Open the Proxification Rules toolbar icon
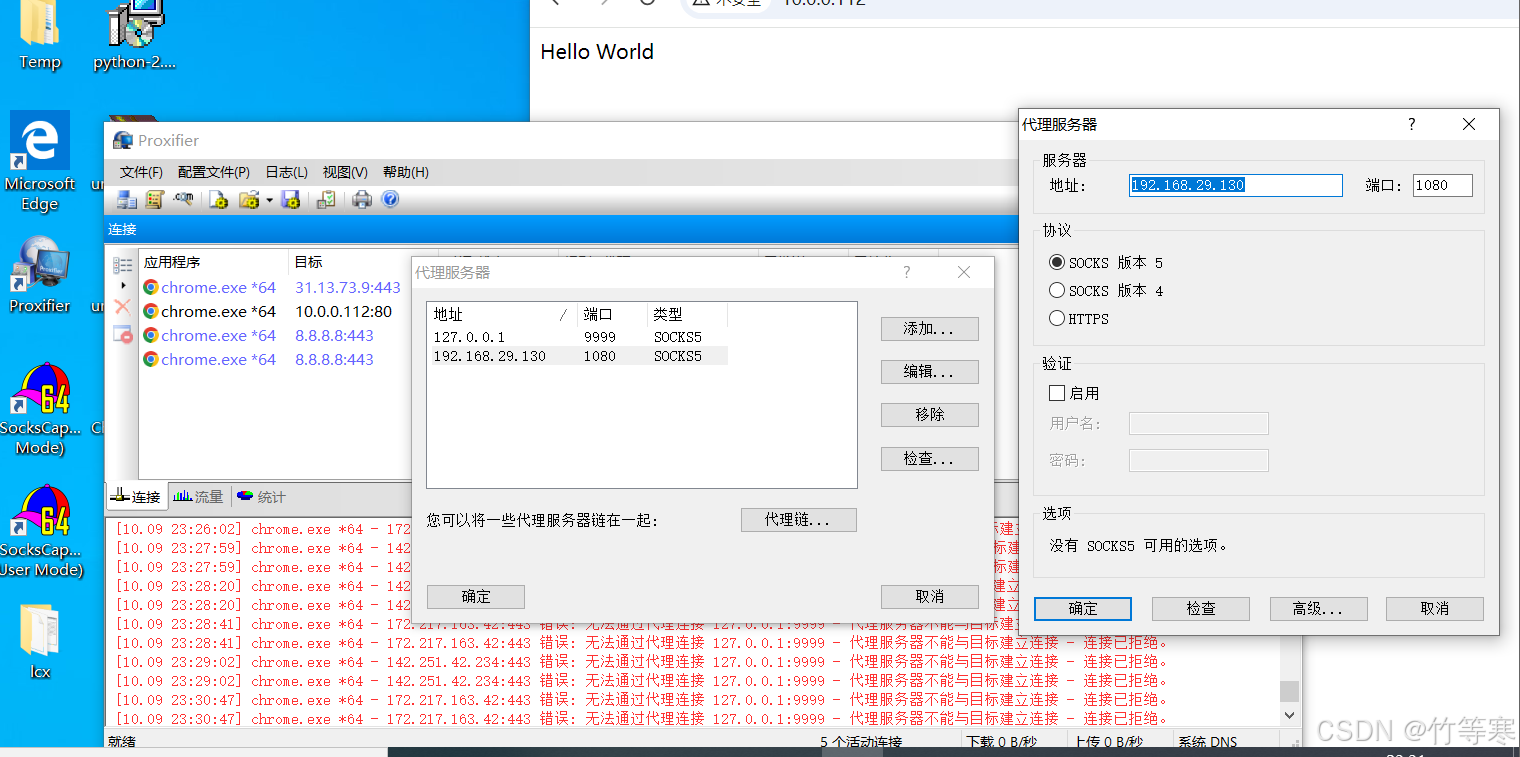1520x757 pixels. [155, 199]
